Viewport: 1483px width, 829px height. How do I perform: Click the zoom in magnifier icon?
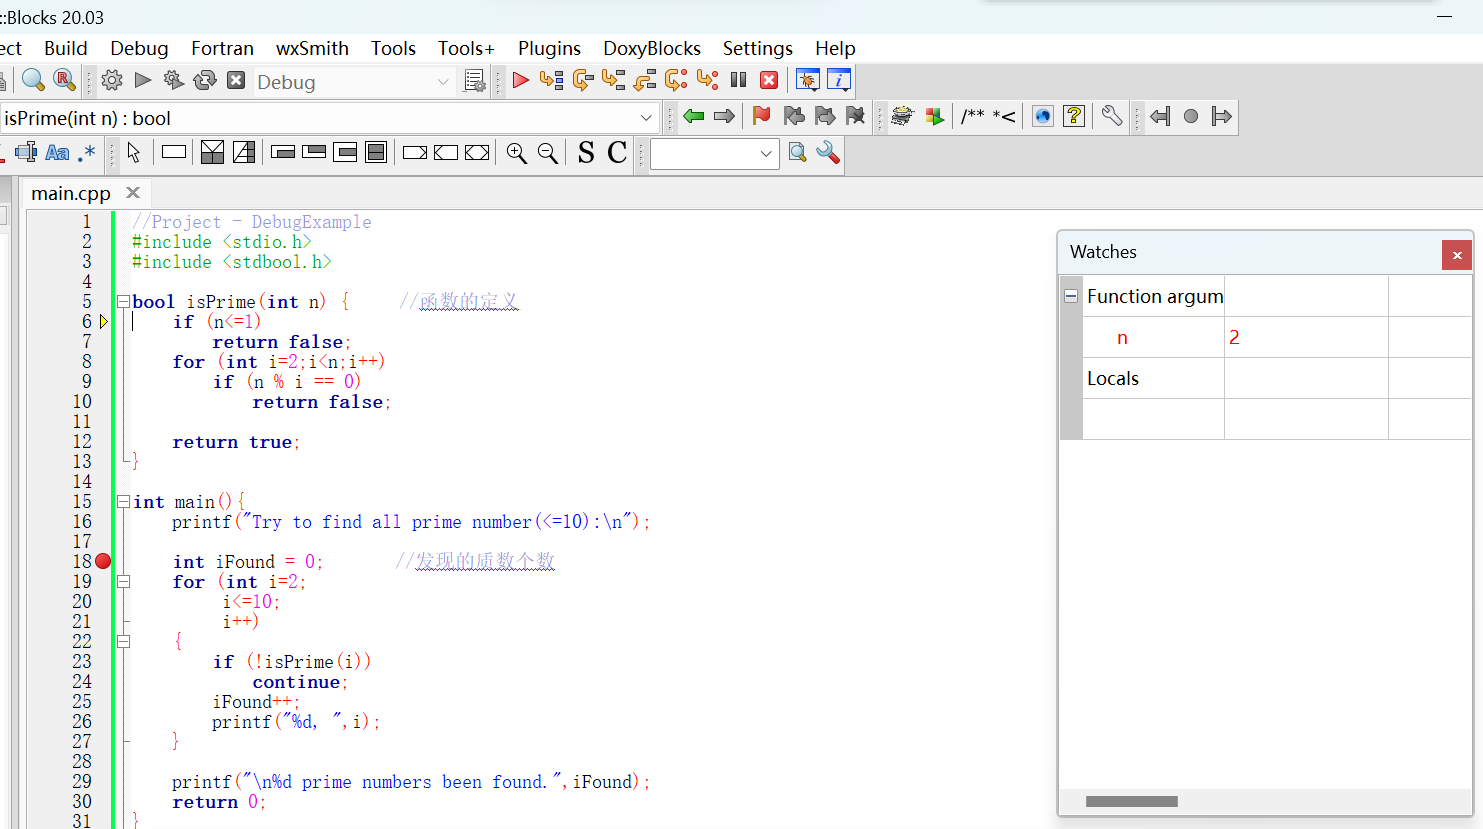click(516, 152)
